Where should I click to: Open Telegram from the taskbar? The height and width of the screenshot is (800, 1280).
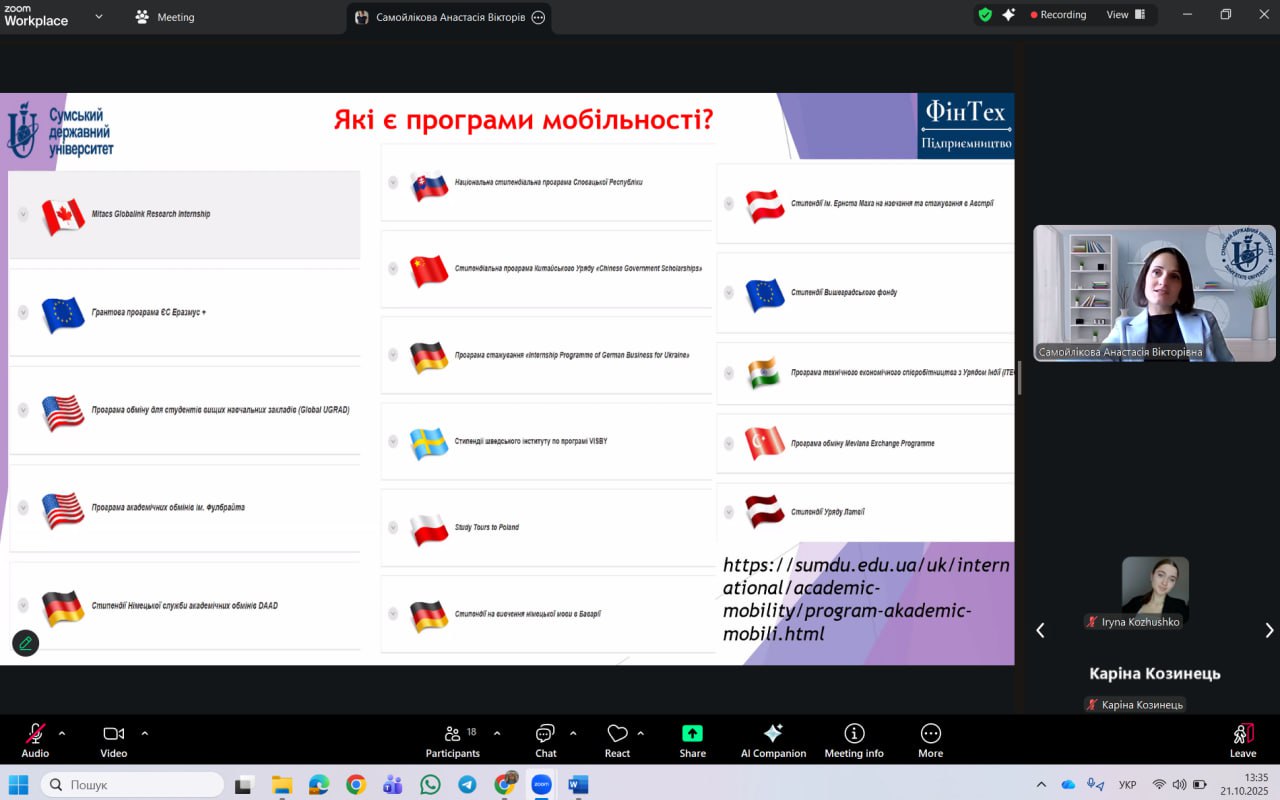point(467,785)
